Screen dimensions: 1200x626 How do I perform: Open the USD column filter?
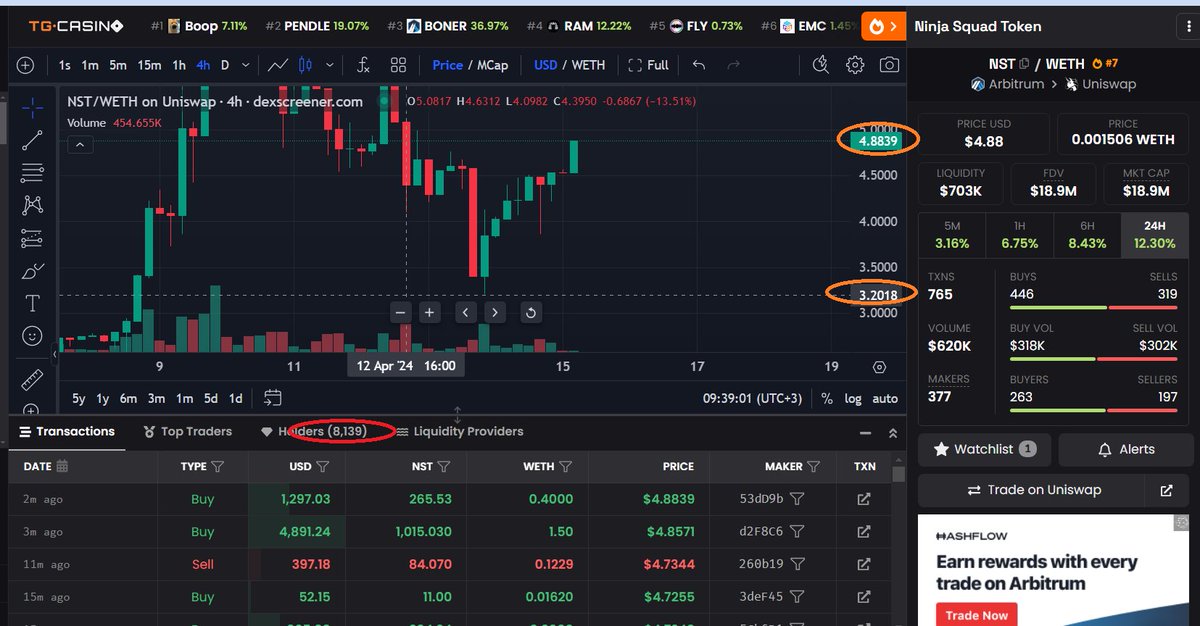pos(323,466)
